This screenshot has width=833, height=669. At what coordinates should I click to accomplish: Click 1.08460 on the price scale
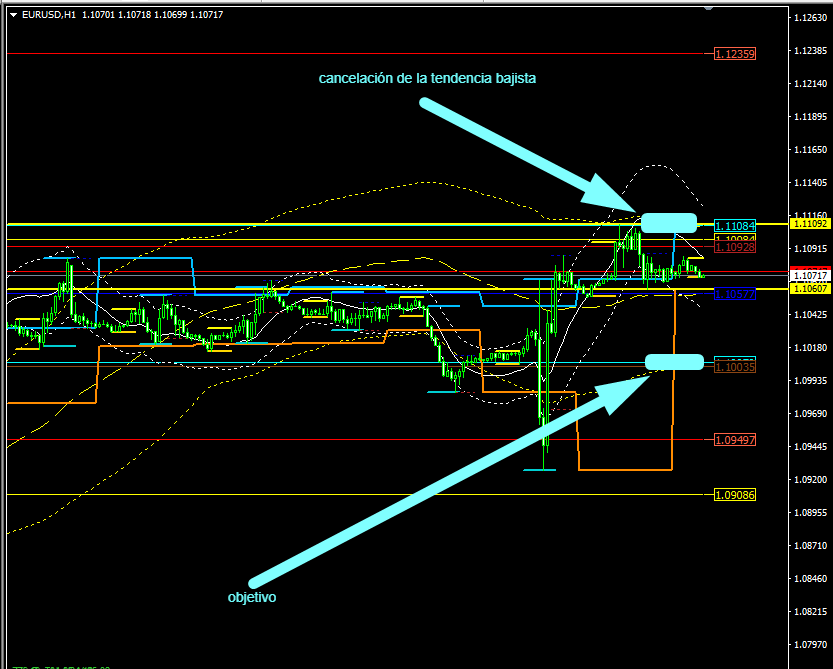pos(811,578)
